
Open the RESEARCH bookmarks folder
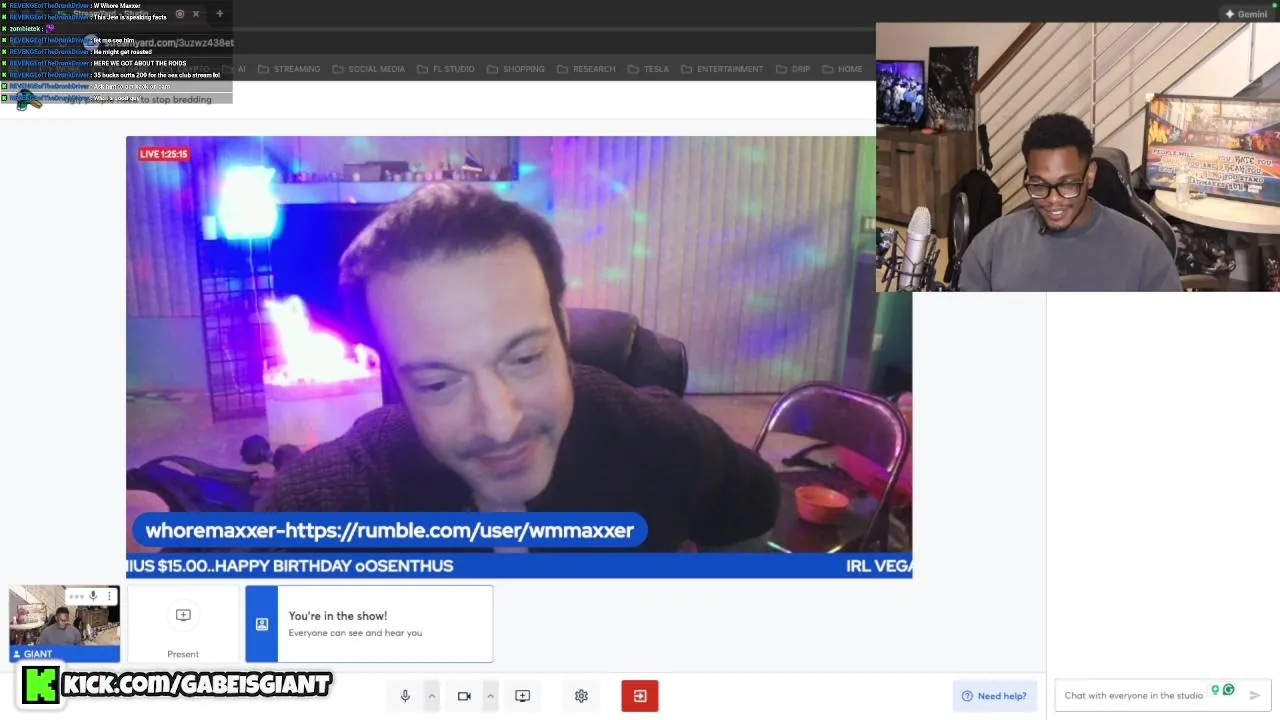586,69
